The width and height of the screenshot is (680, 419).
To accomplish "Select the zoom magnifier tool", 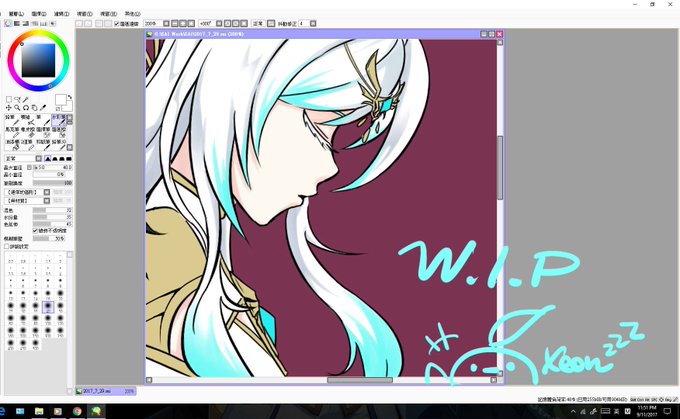I will (x=17, y=108).
